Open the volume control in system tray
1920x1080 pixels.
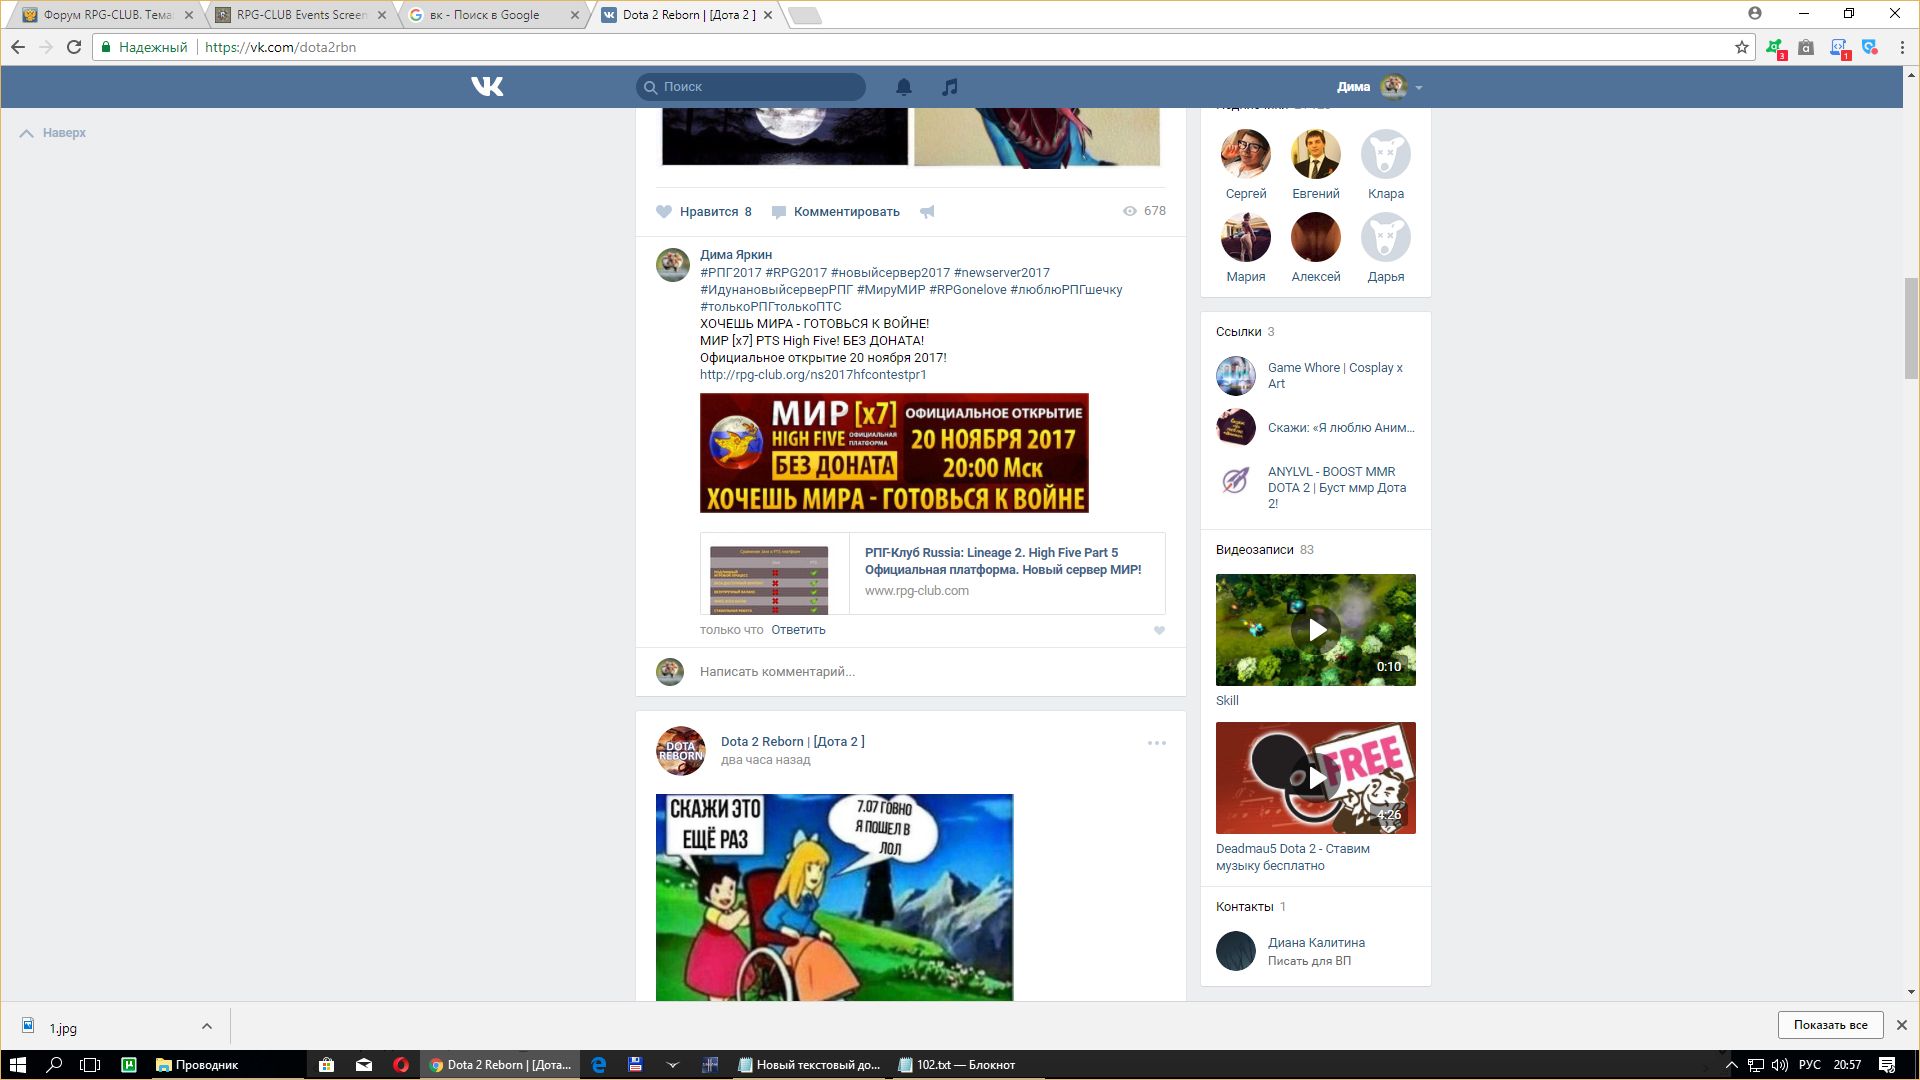click(x=1780, y=1065)
